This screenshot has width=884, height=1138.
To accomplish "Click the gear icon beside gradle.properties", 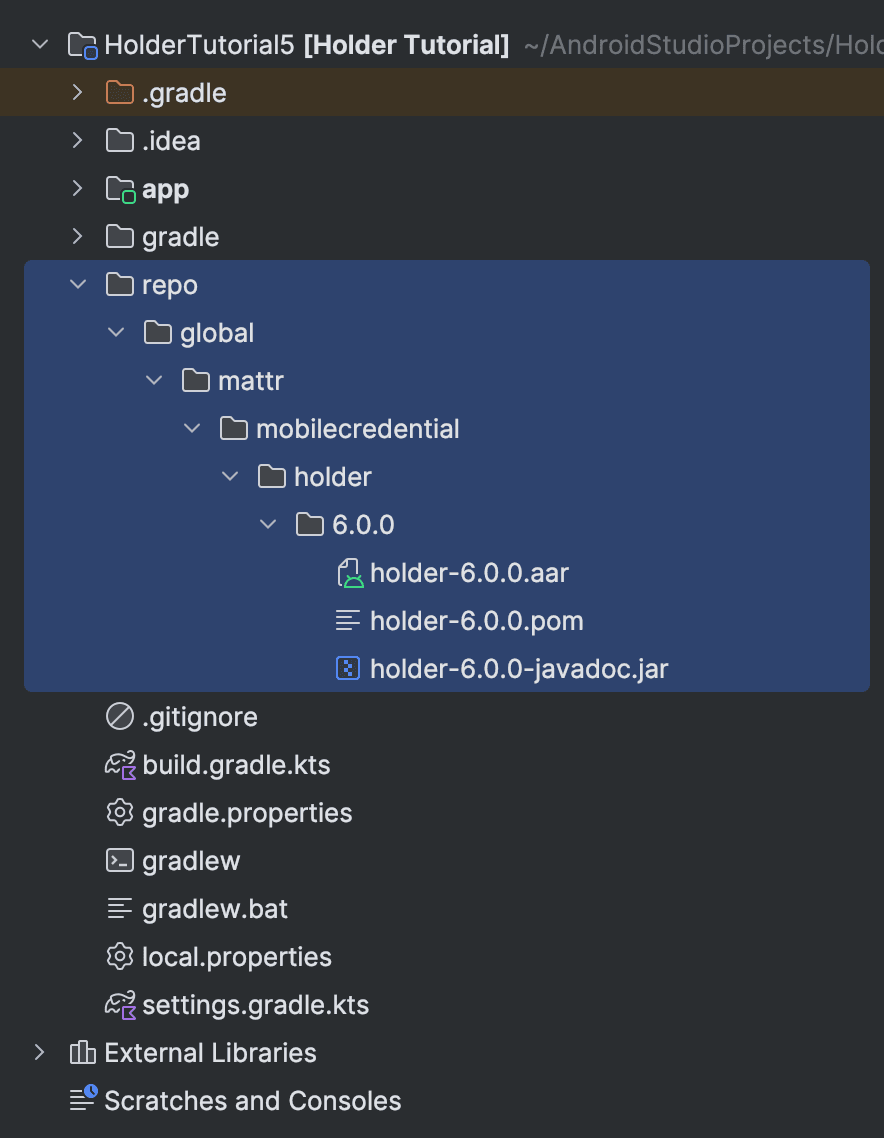I will click(x=120, y=813).
